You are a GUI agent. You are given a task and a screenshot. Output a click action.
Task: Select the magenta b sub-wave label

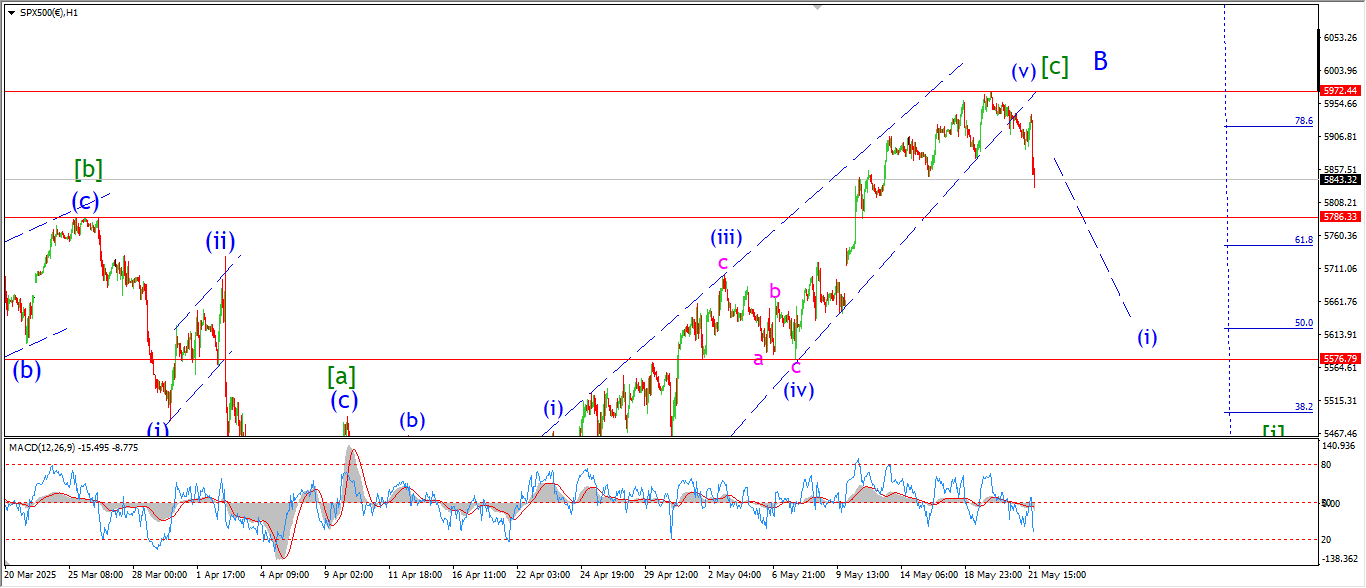(x=774, y=291)
